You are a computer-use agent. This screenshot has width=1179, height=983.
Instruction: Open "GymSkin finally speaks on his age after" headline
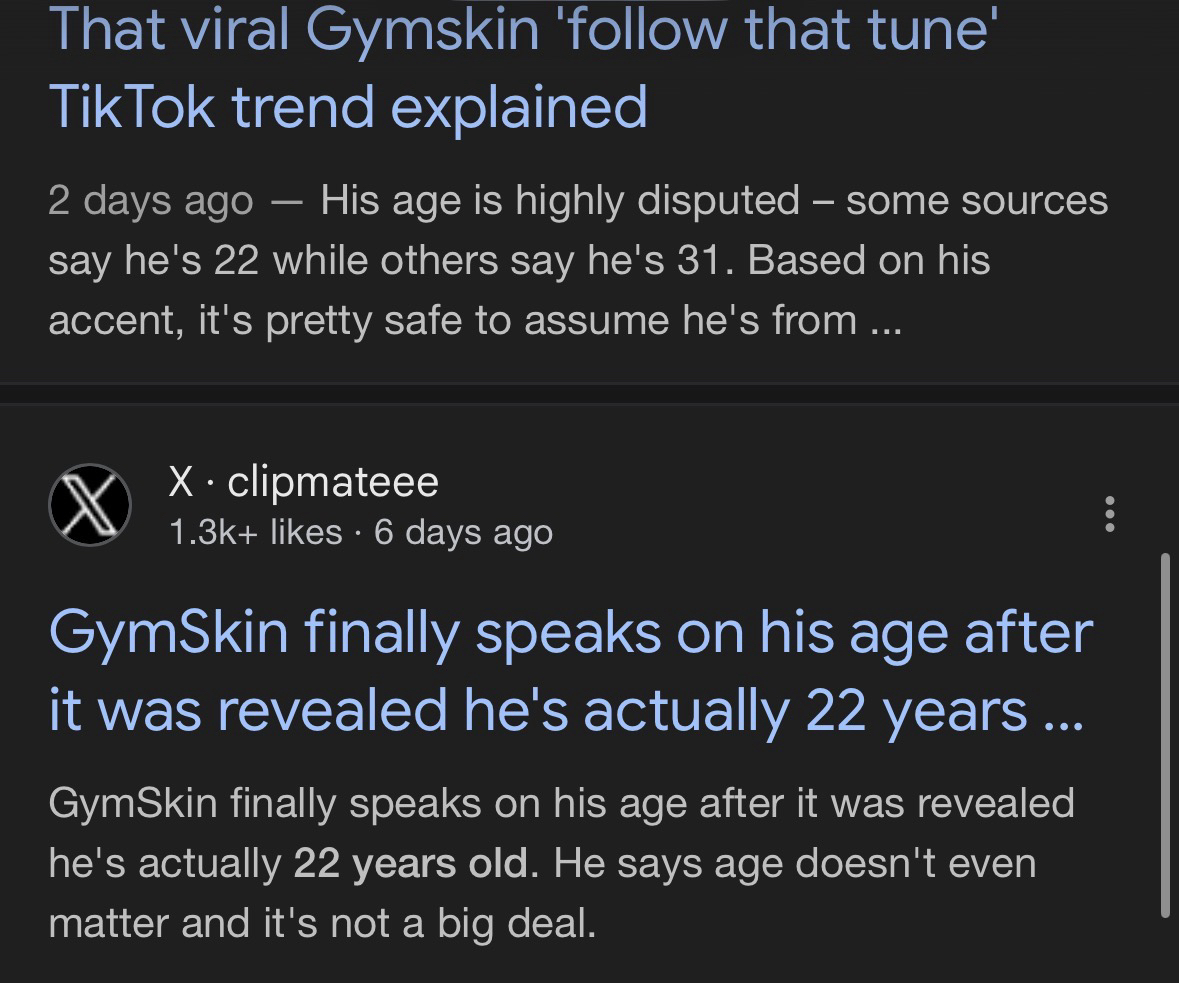click(570, 633)
